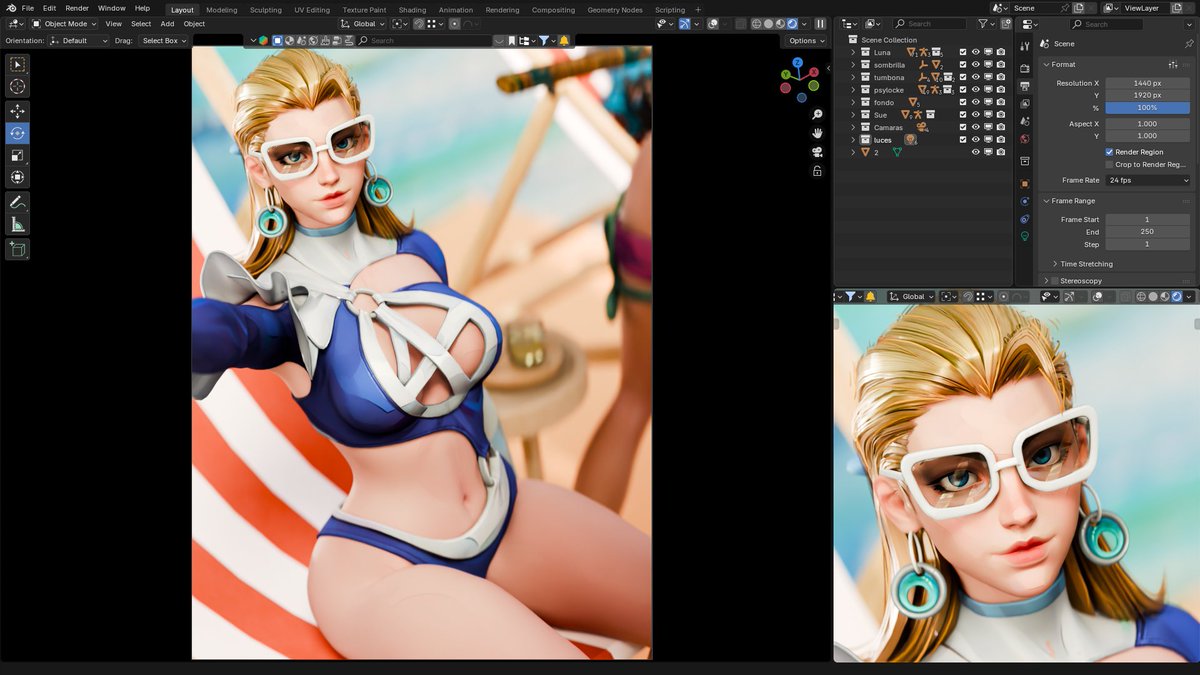The width and height of the screenshot is (1200, 675).
Task: Collapse the Frame Range panel
Action: click(x=1046, y=201)
